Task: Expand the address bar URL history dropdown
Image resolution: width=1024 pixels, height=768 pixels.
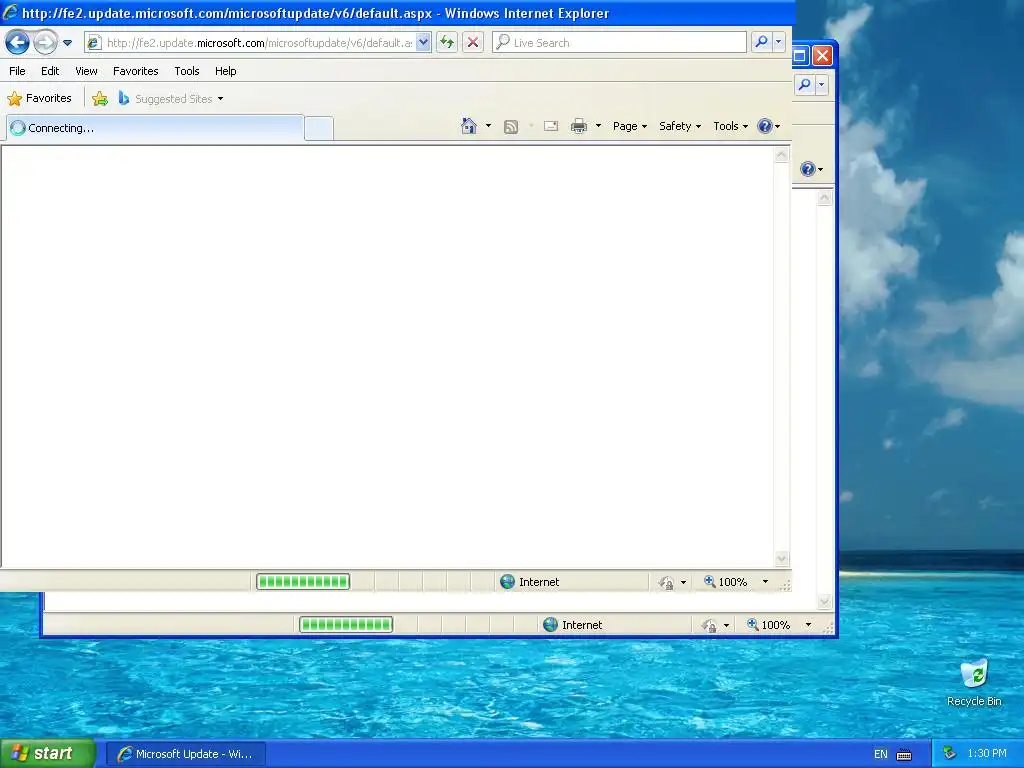Action: point(423,43)
